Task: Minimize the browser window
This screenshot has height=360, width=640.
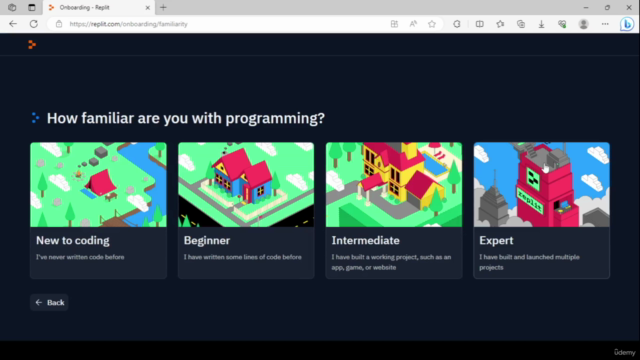Action: coord(586,7)
